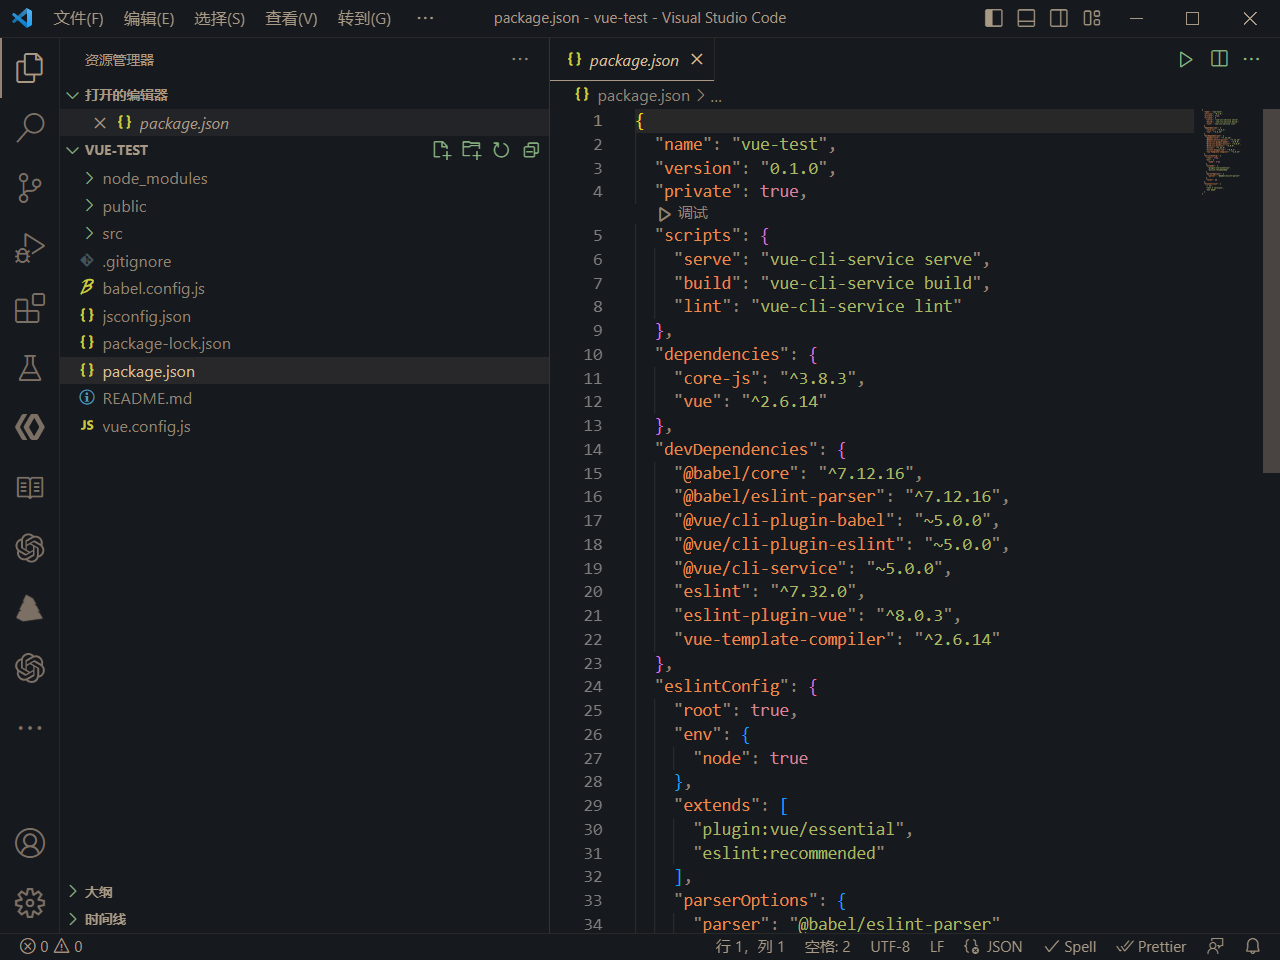
Task: Open explorer panel more actions ellipsis
Action: tap(520, 60)
